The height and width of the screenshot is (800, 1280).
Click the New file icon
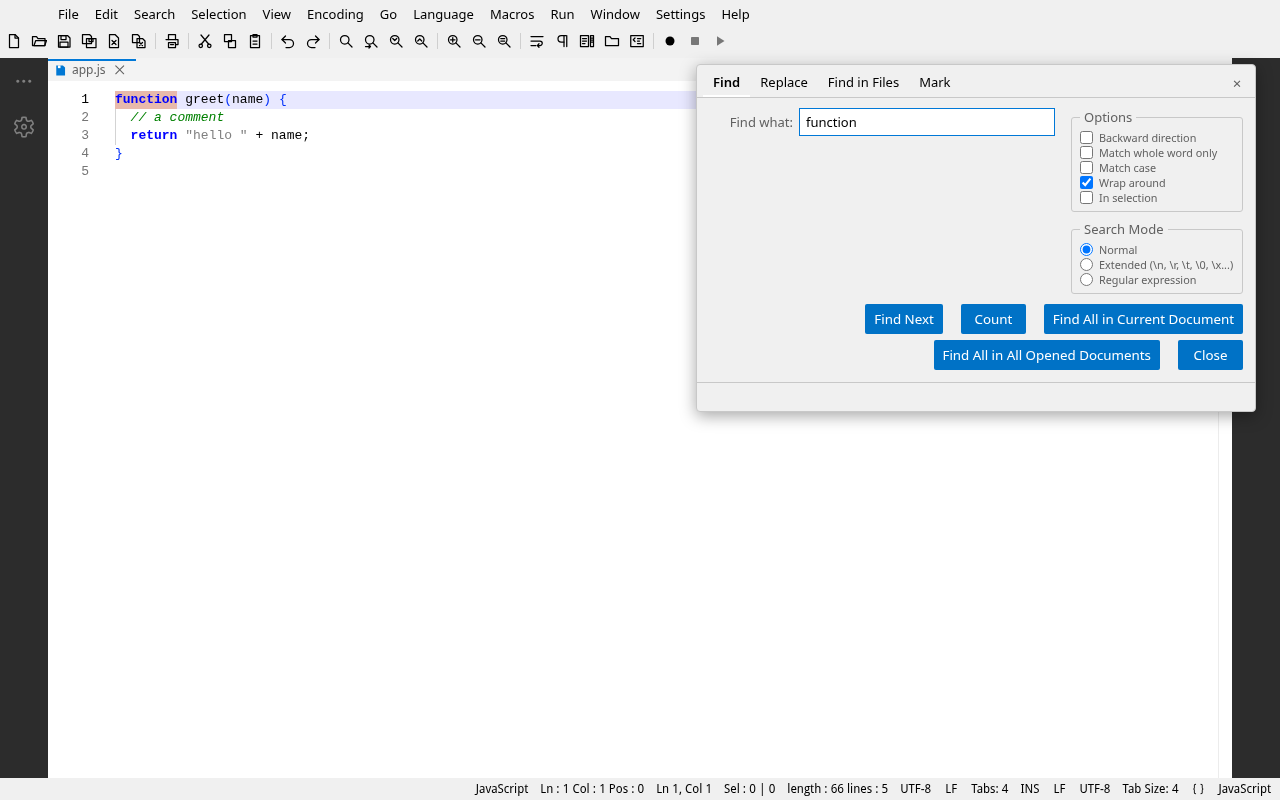click(14, 41)
